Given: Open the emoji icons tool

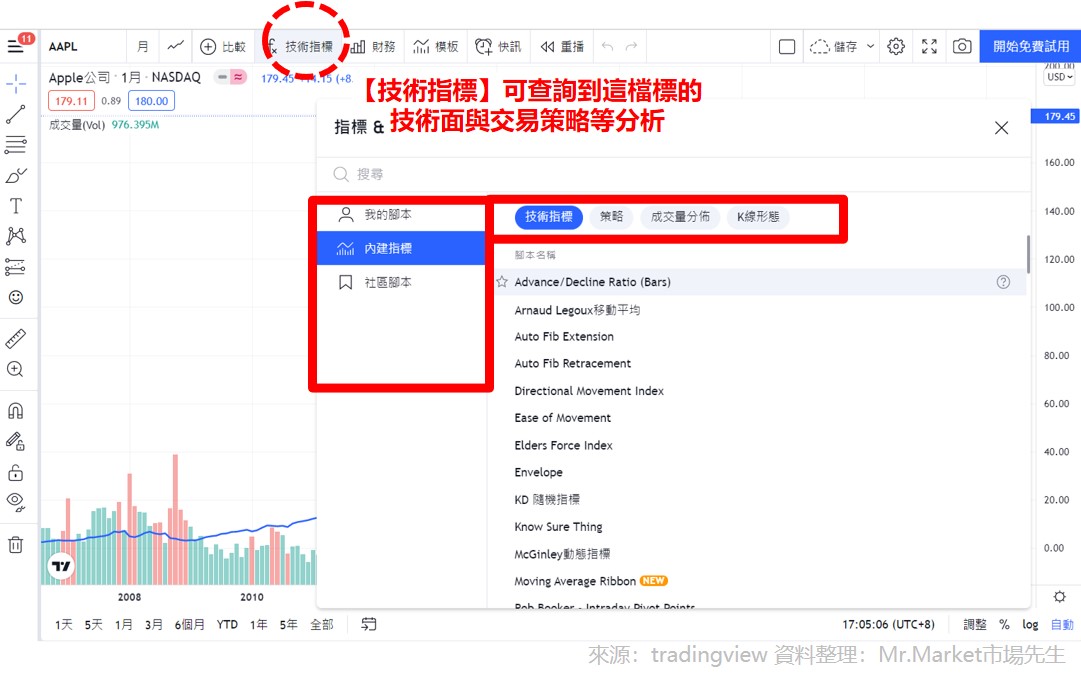Looking at the screenshot, I should point(16,297).
